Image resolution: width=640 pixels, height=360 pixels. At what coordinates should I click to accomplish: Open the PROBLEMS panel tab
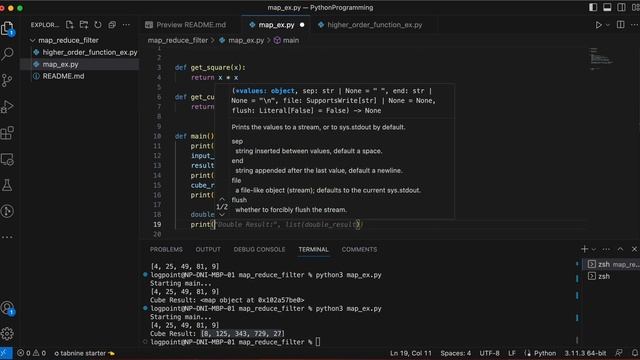coord(166,249)
